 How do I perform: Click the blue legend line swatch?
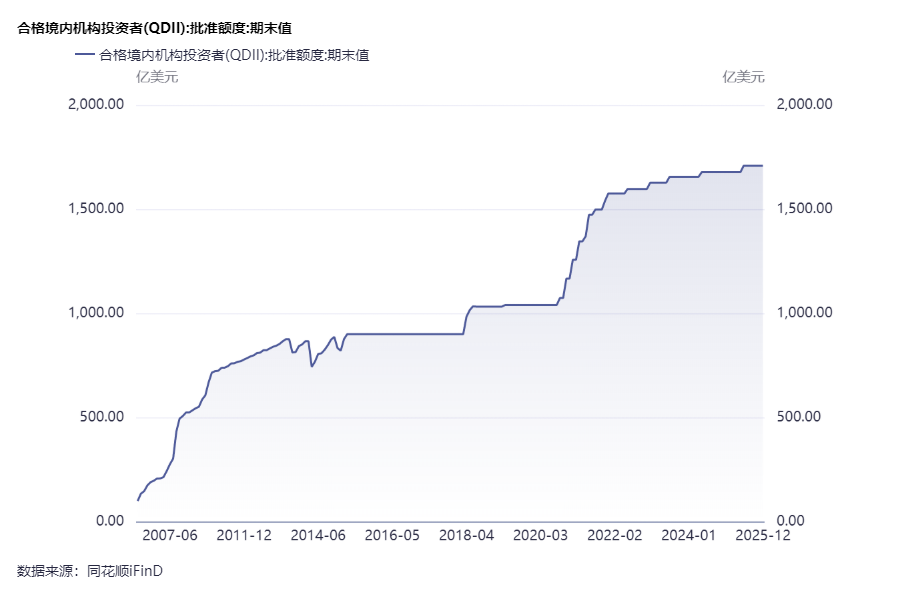point(85,56)
